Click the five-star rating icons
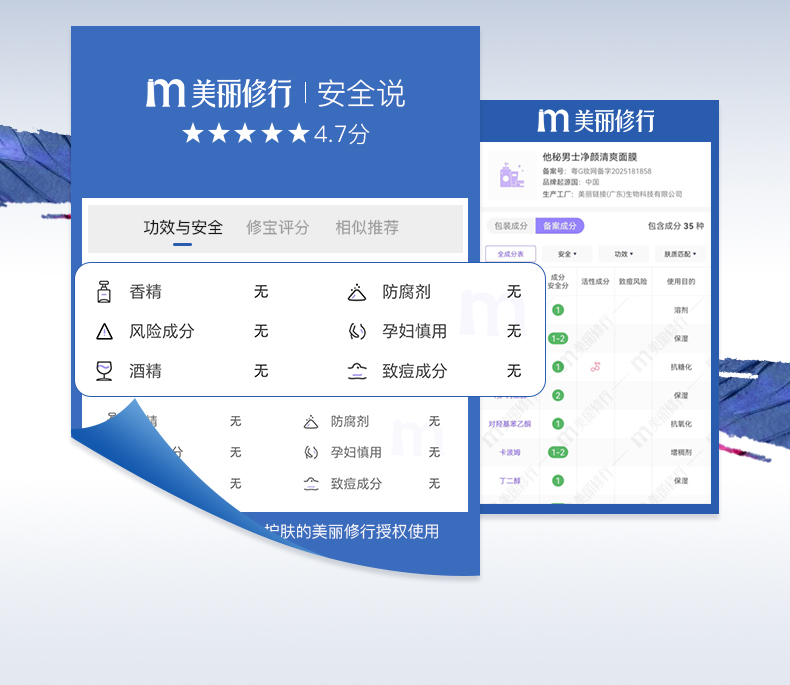The width and height of the screenshot is (790, 685). pos(245,133)
